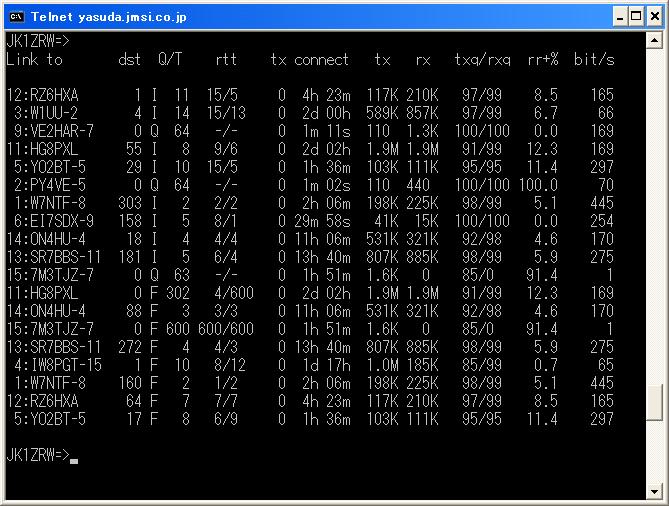Click '1:W7NTF-8' in the row with dst 303
The image size is (669, 506).
coord(50,203)
